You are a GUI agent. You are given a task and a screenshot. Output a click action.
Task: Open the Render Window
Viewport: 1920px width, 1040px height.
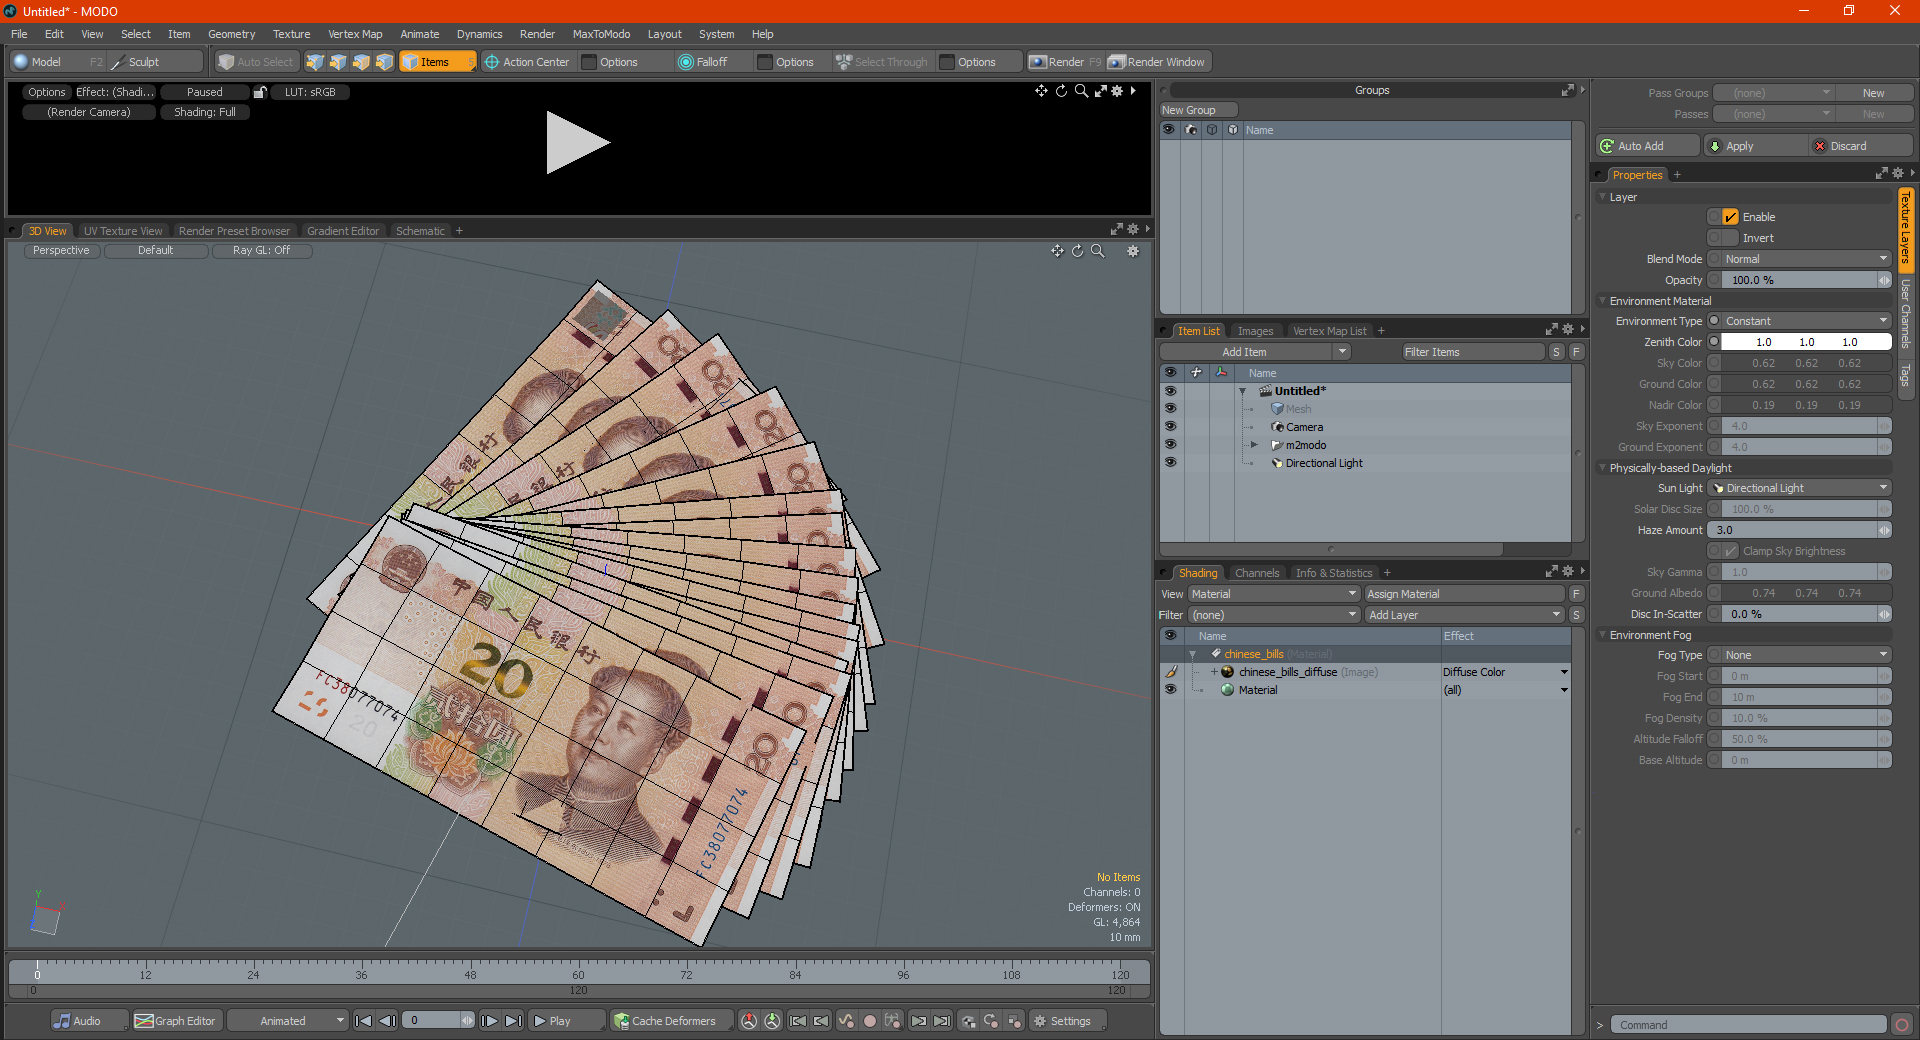click(1158, 62)
